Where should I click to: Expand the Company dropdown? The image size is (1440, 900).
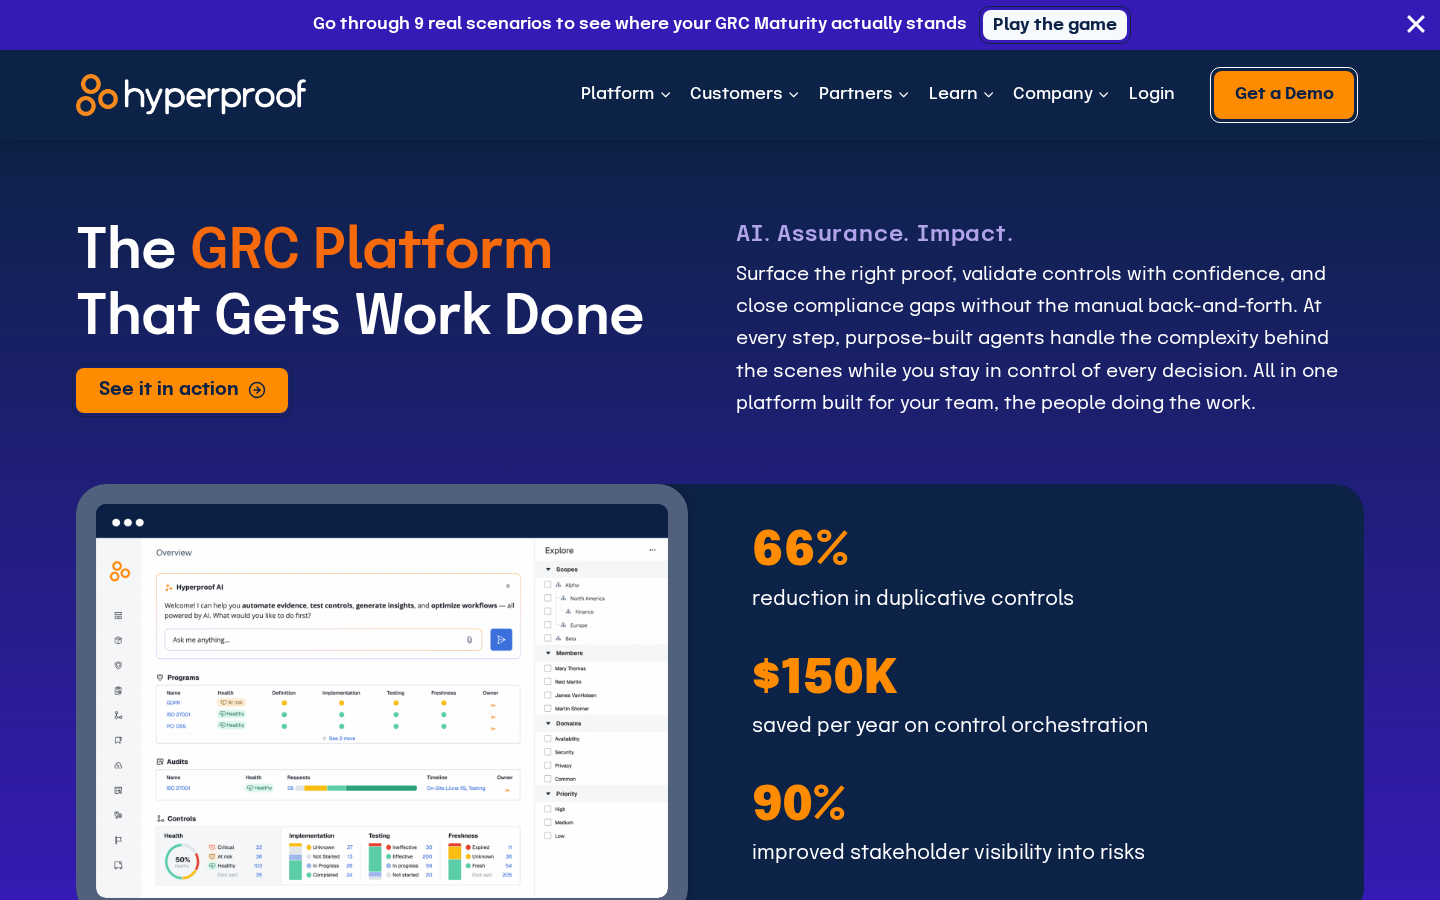[1060, 93]
